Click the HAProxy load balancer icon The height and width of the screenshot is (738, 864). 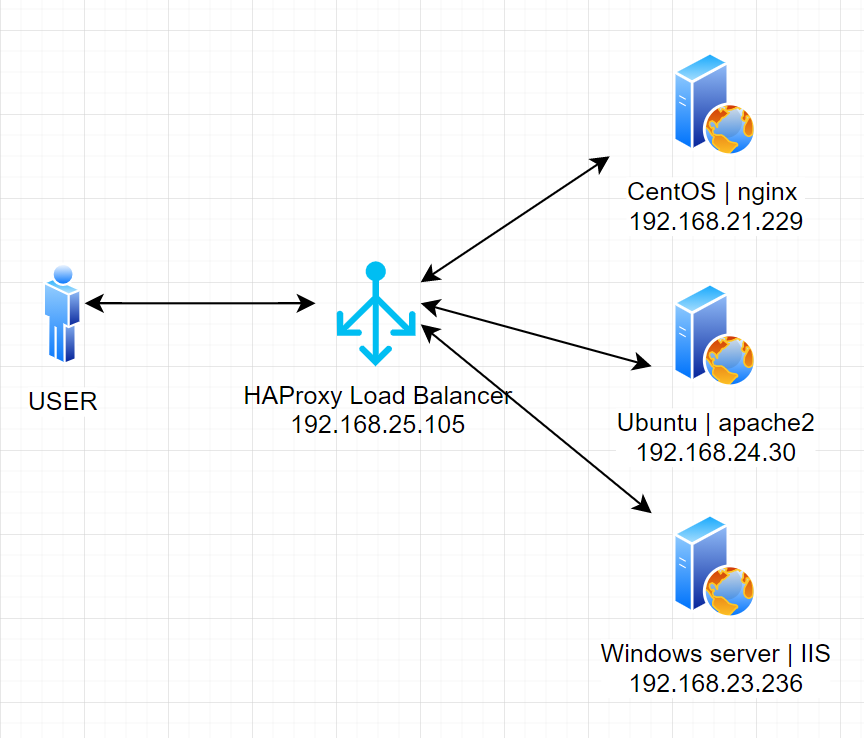pos(376,314)
